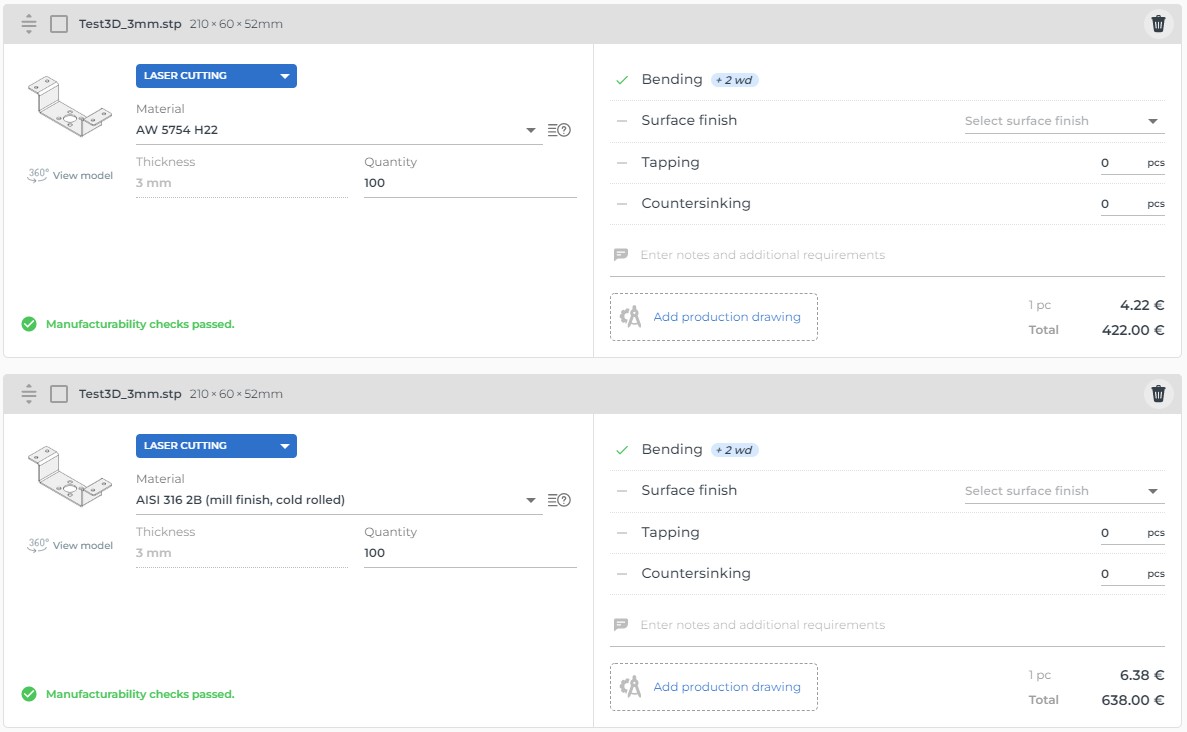1187x732 pixels.
Task: Click the +2 wd badge on the second Bending row
Action: point(734,450)
